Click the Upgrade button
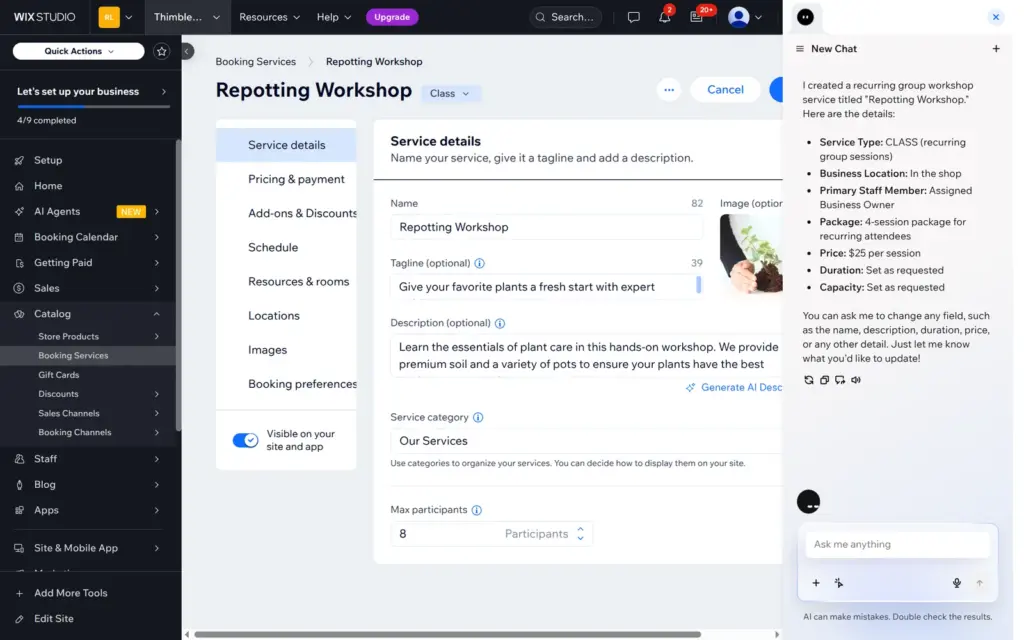The height and width of the screenshot is (640, 1024). [x=392, y=17]
